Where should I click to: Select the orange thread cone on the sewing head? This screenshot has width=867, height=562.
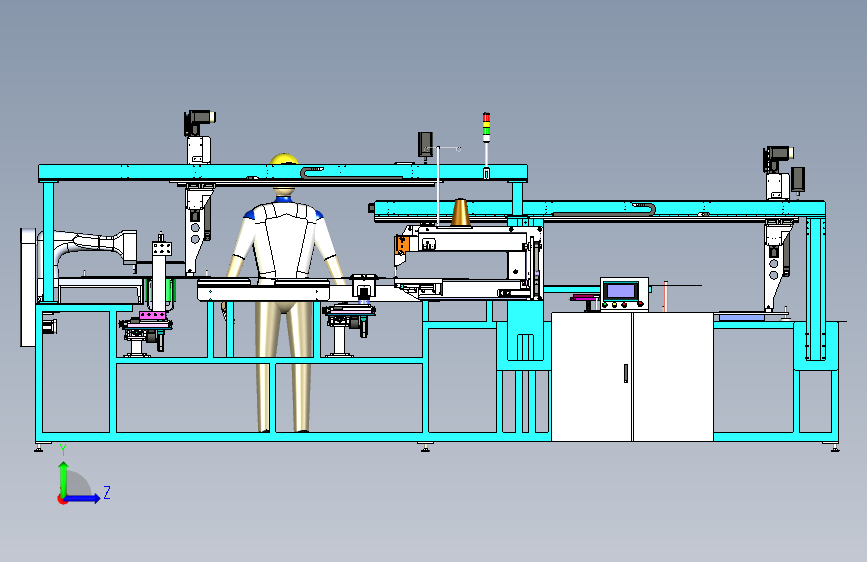coord(460,213)
